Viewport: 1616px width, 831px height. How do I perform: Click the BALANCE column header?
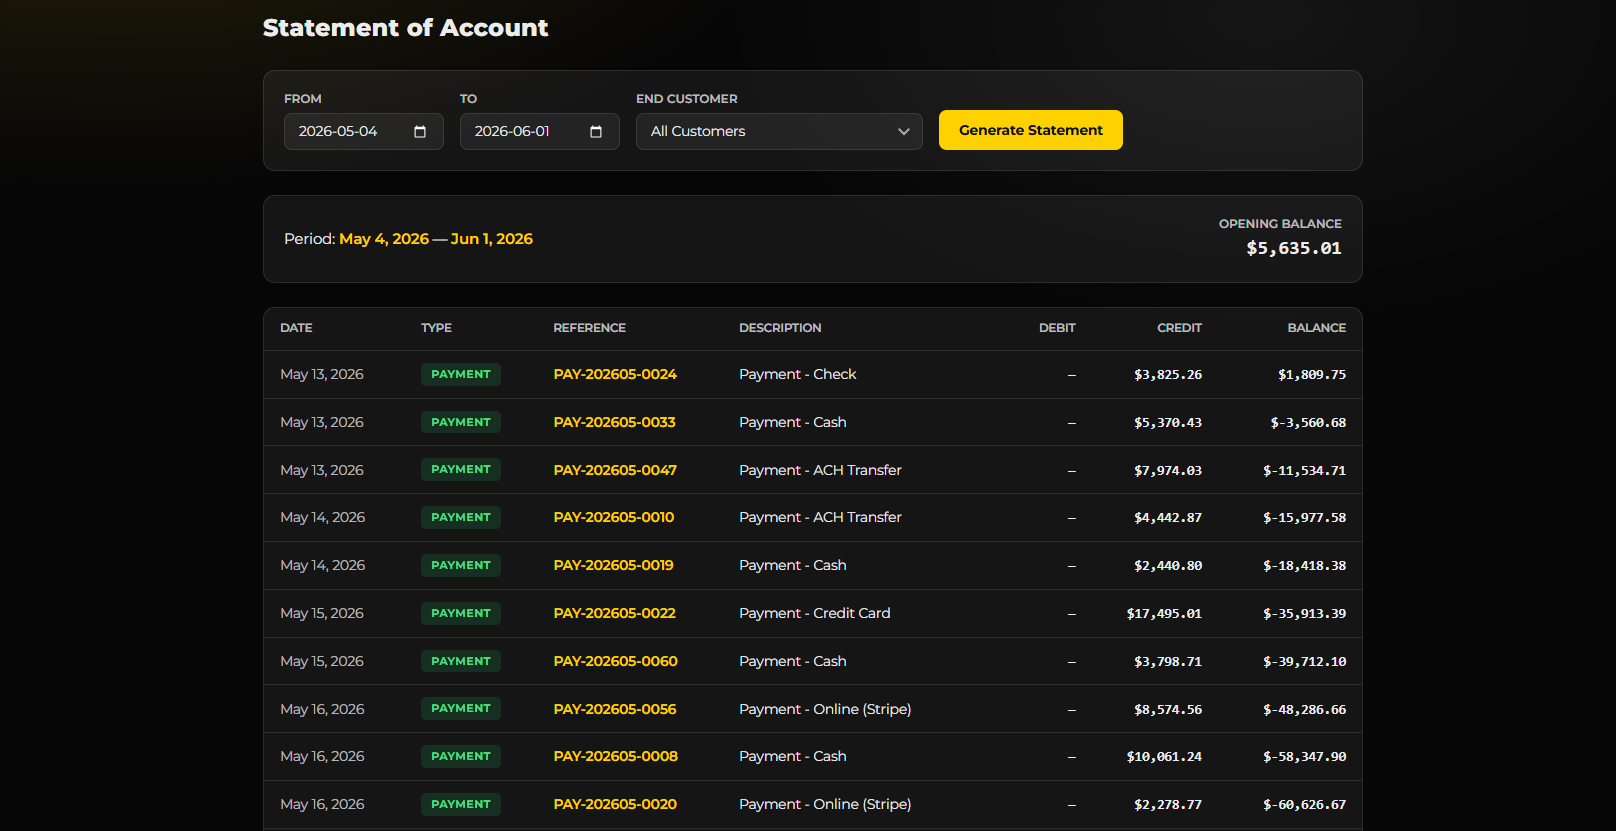click(x=1316, y=328)
